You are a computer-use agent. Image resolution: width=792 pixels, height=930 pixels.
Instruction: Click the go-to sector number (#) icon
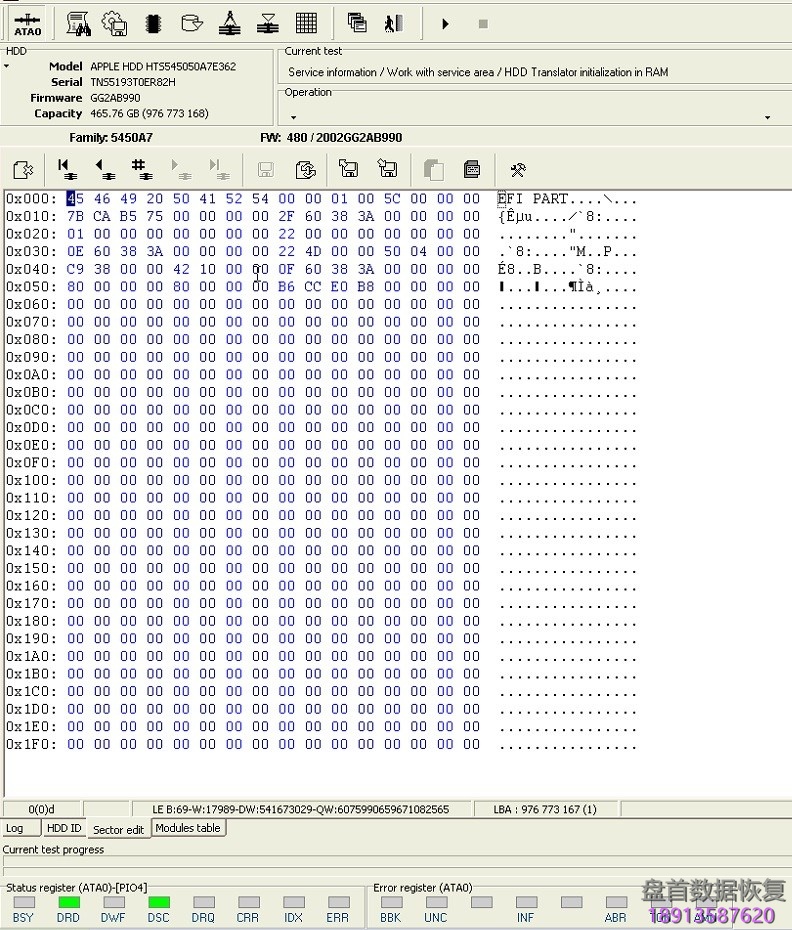[140, 169]
